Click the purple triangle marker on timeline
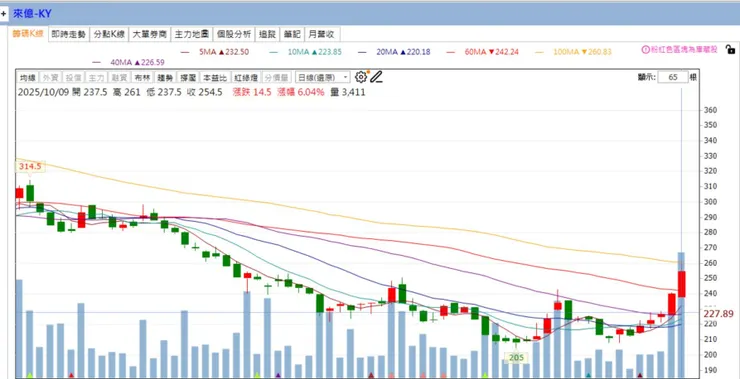Image resolution: width=740 pixels, height=379 pixels. 278,375
